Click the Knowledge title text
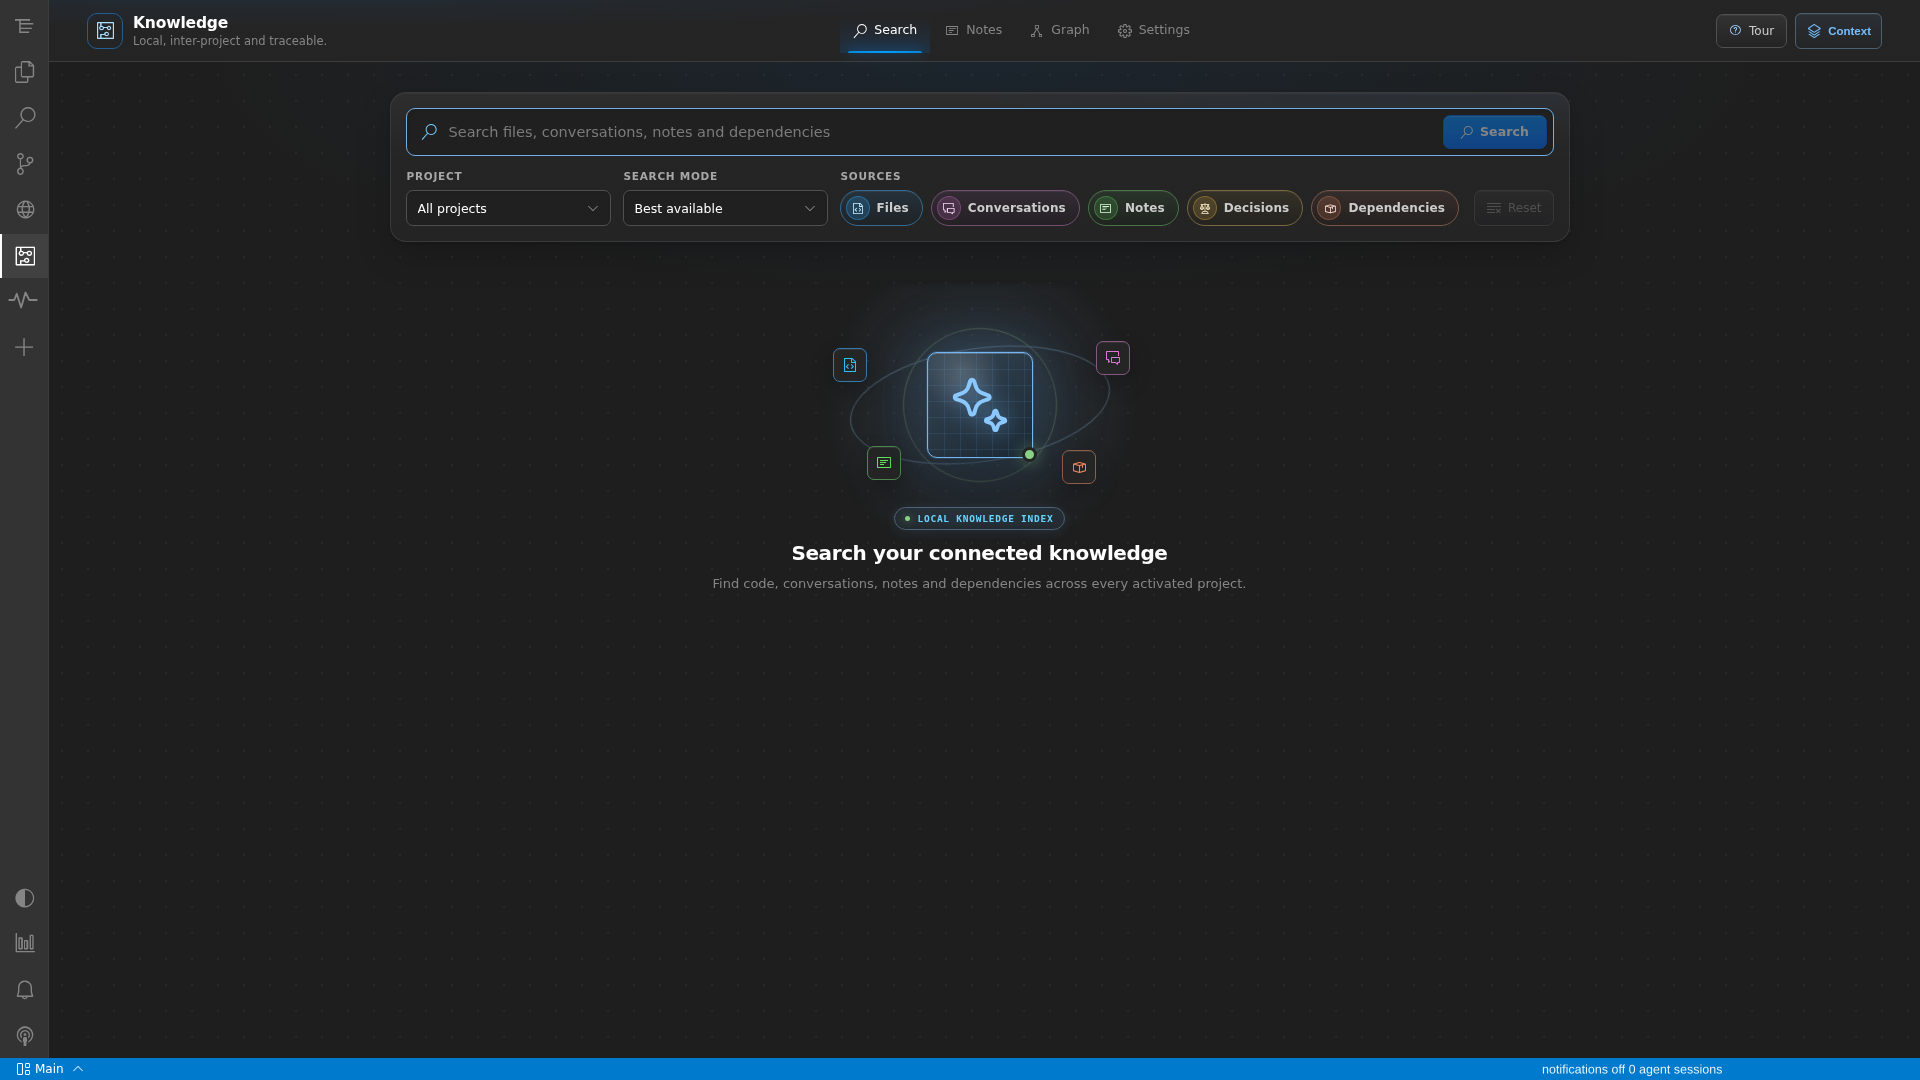The image size is (1920, 1080). tap(180, 22)
